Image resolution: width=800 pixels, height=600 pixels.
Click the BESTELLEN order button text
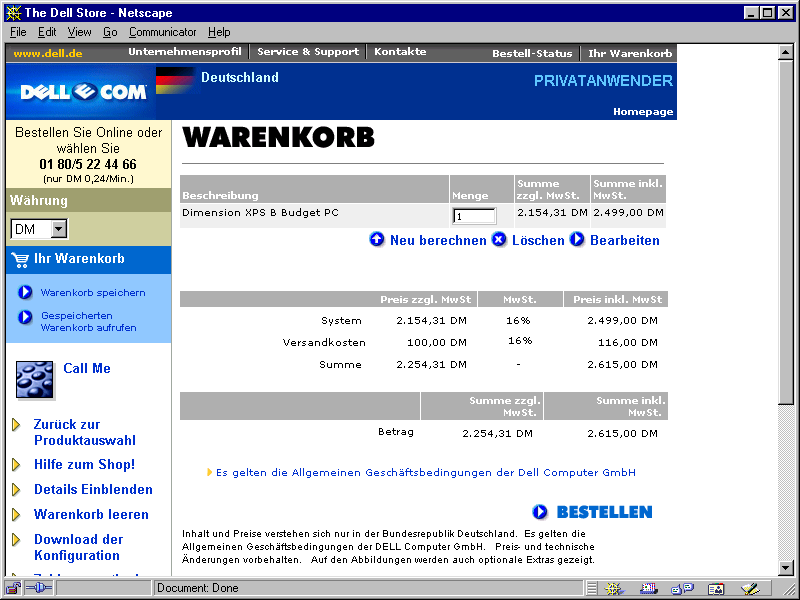tap(605, 512)
